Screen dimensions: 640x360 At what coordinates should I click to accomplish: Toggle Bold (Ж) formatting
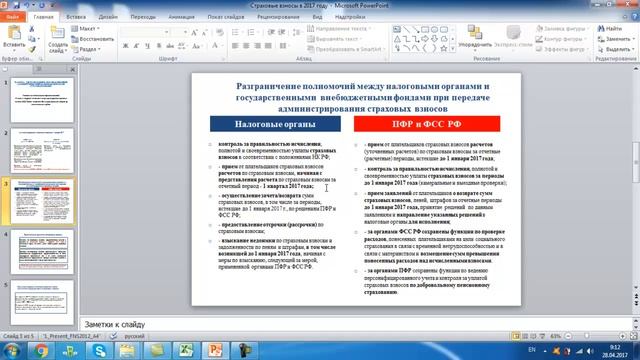click(x=125, y=46)
